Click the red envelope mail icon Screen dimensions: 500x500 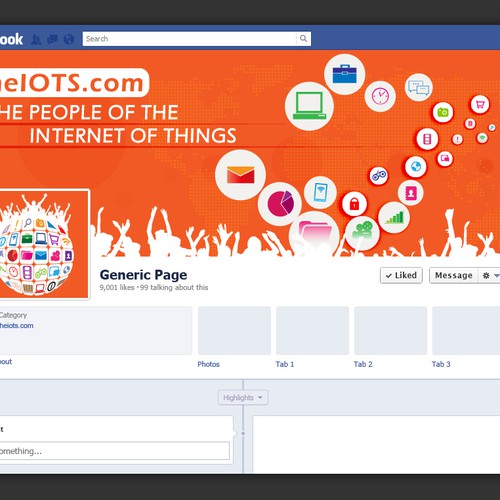(240, 175)
